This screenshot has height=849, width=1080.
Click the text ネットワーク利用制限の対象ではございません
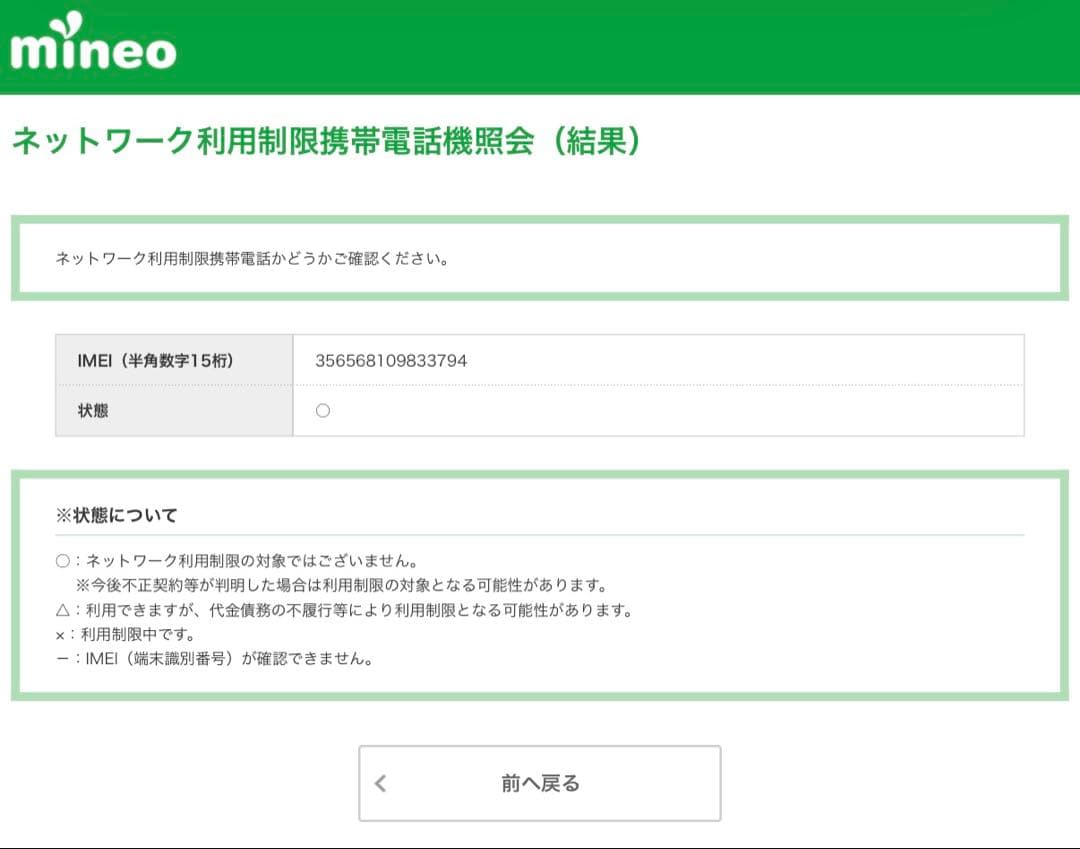click(252, 562)
